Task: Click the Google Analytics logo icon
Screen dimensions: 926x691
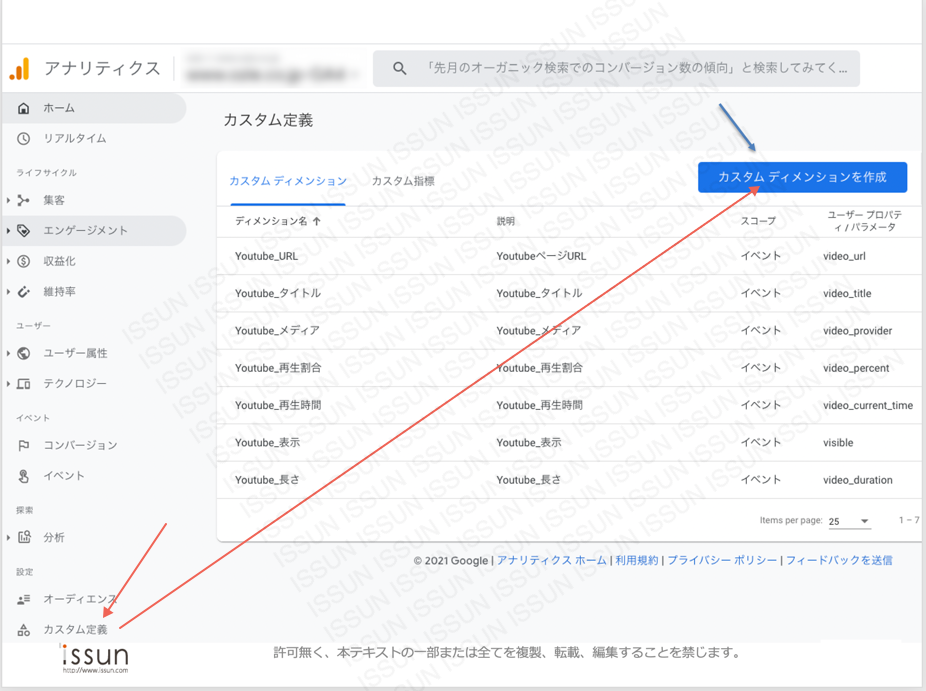Action: click(19, 68)
